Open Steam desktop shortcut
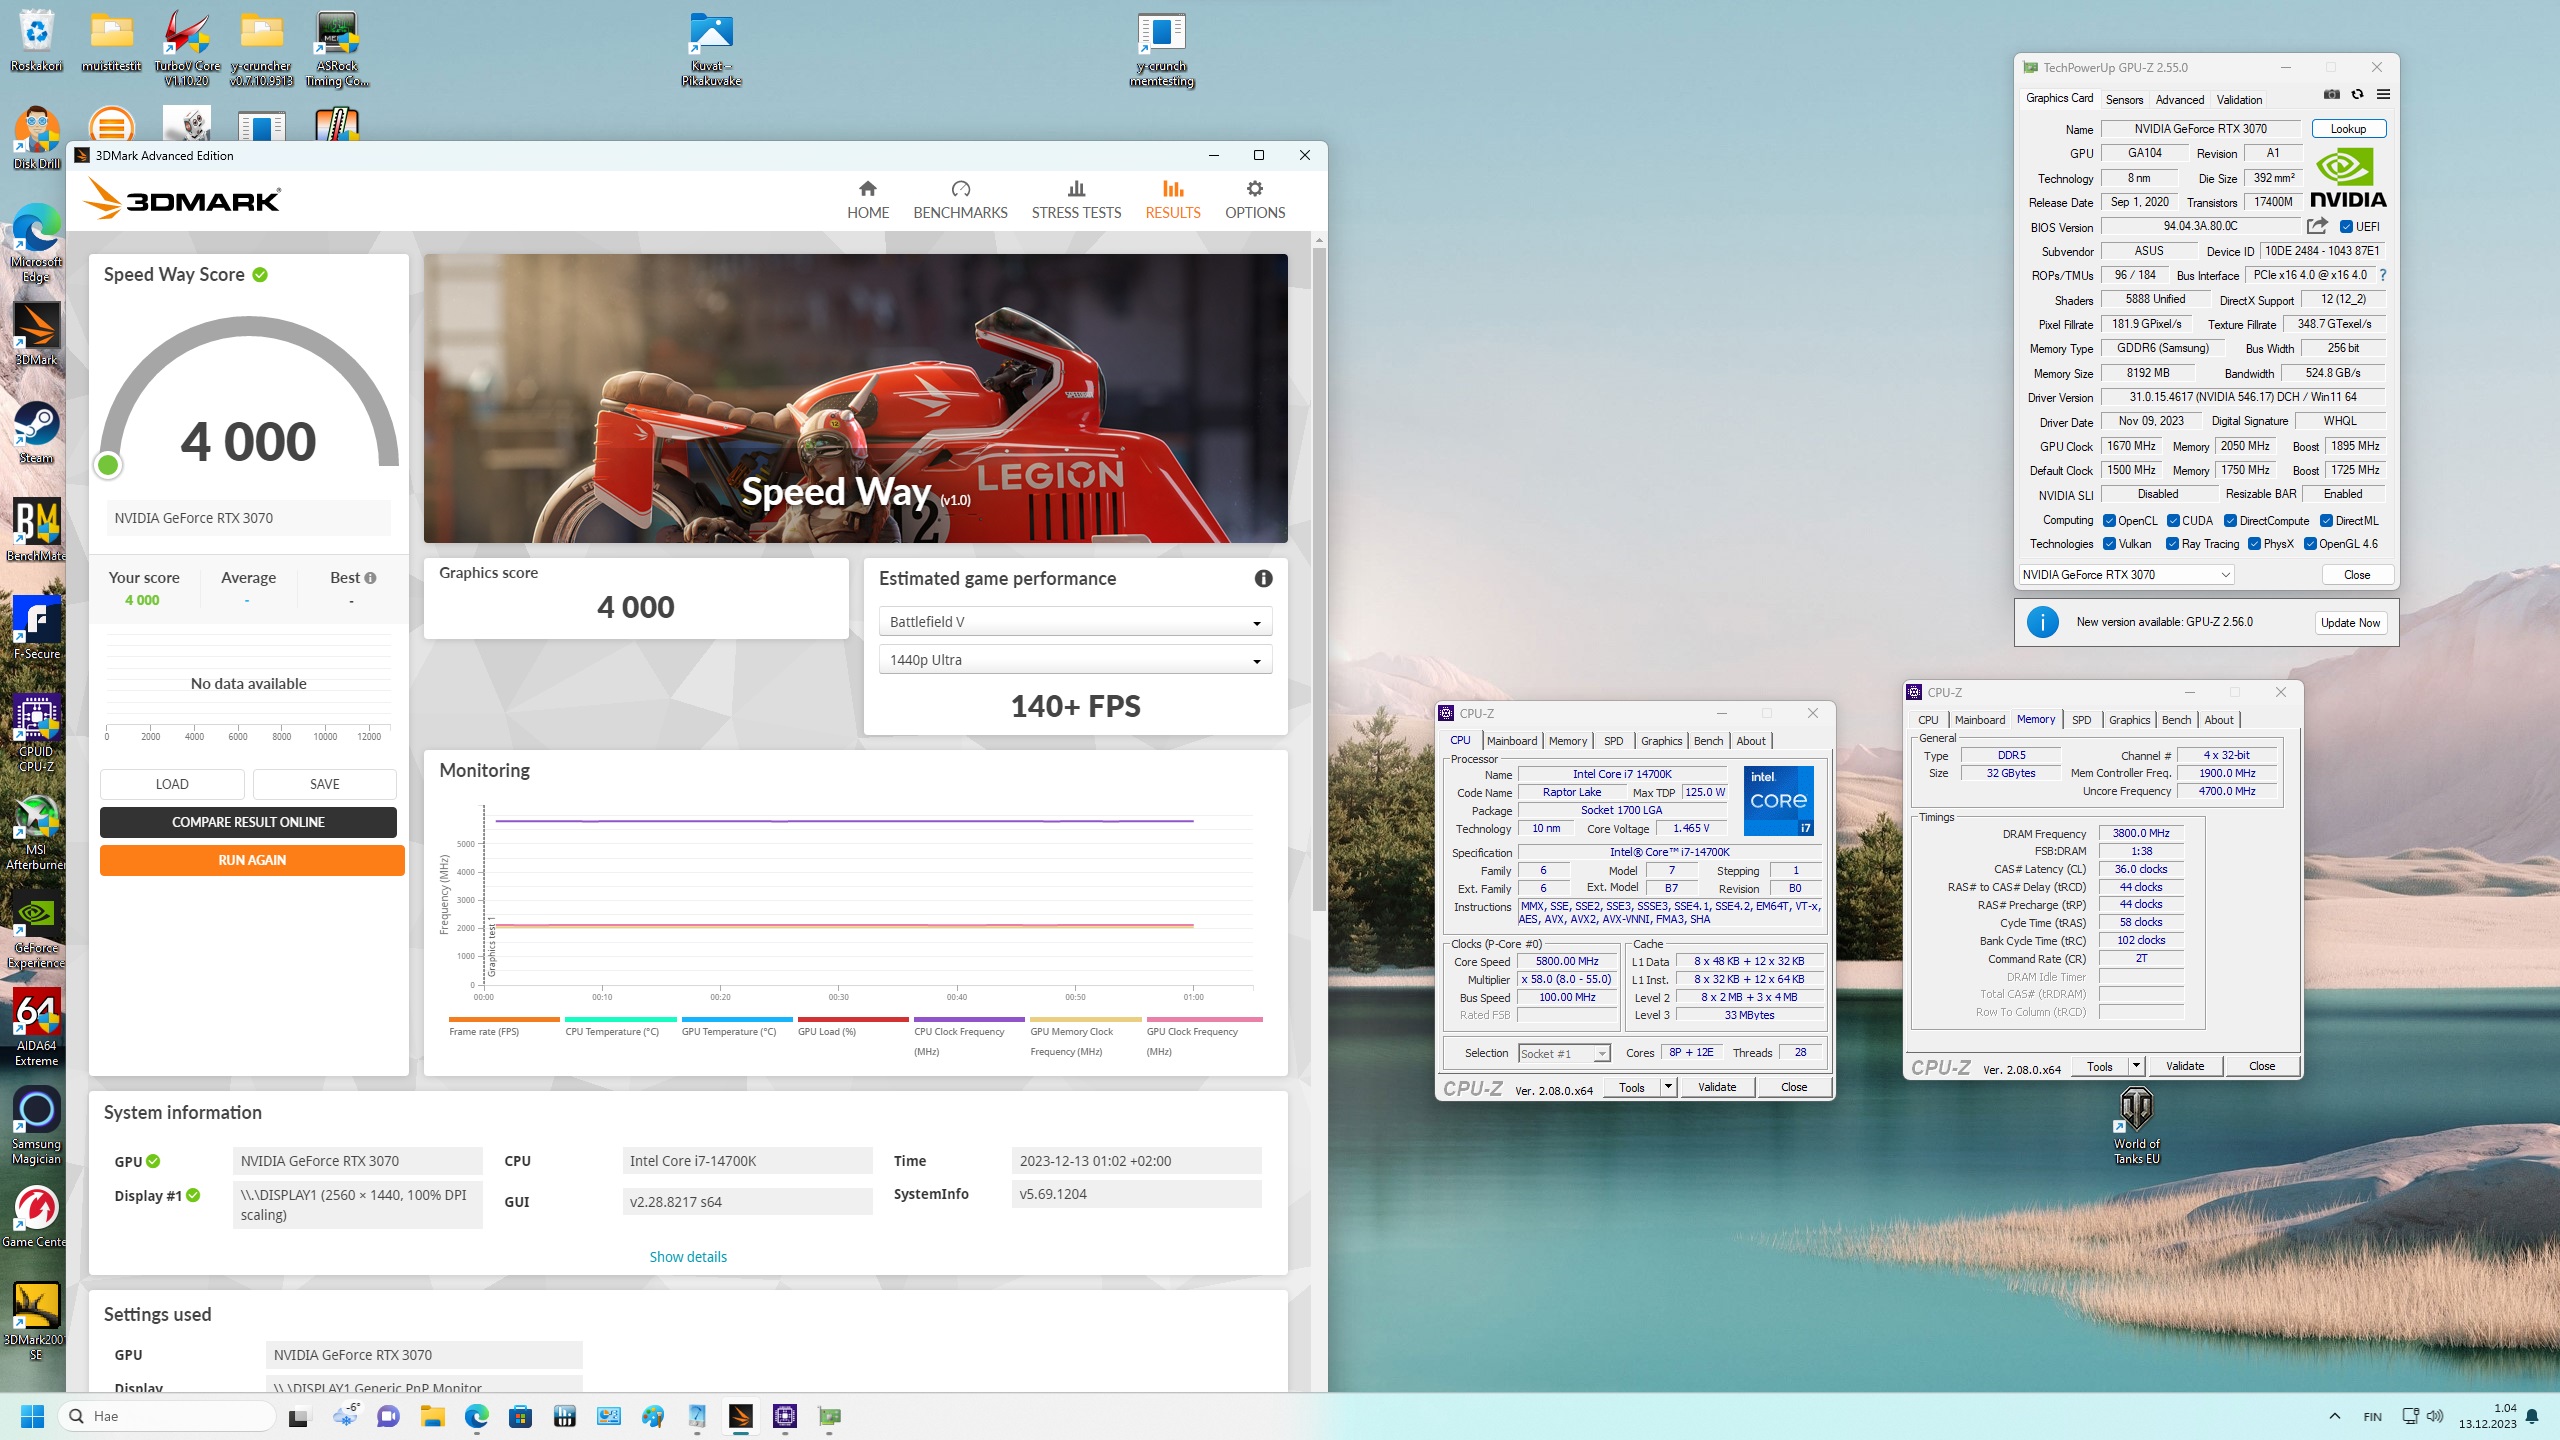Screen dimensions: 2560x1440 pos(36,432)
